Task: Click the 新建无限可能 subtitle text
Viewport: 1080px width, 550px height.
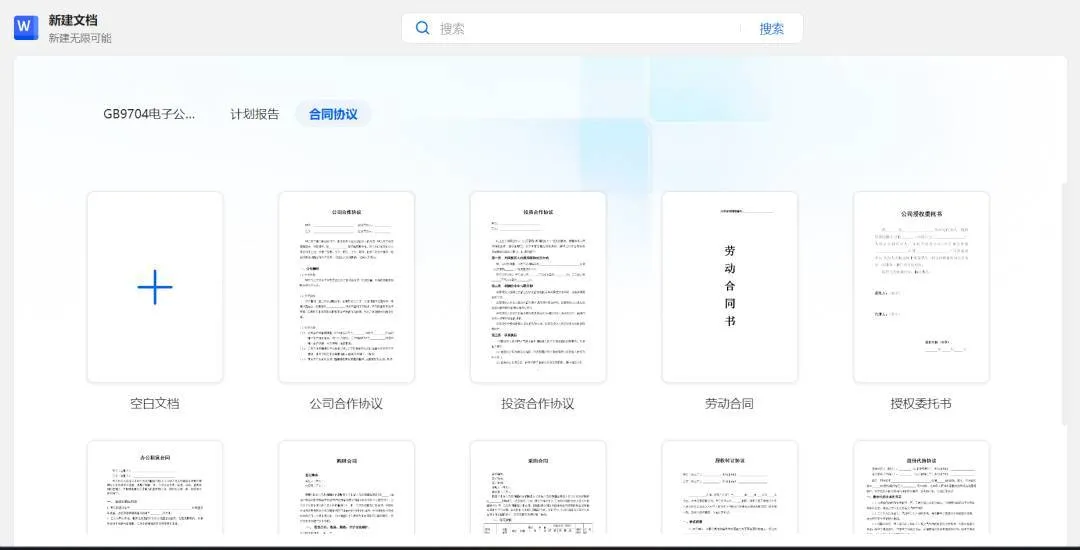Action: coord(80,39)
